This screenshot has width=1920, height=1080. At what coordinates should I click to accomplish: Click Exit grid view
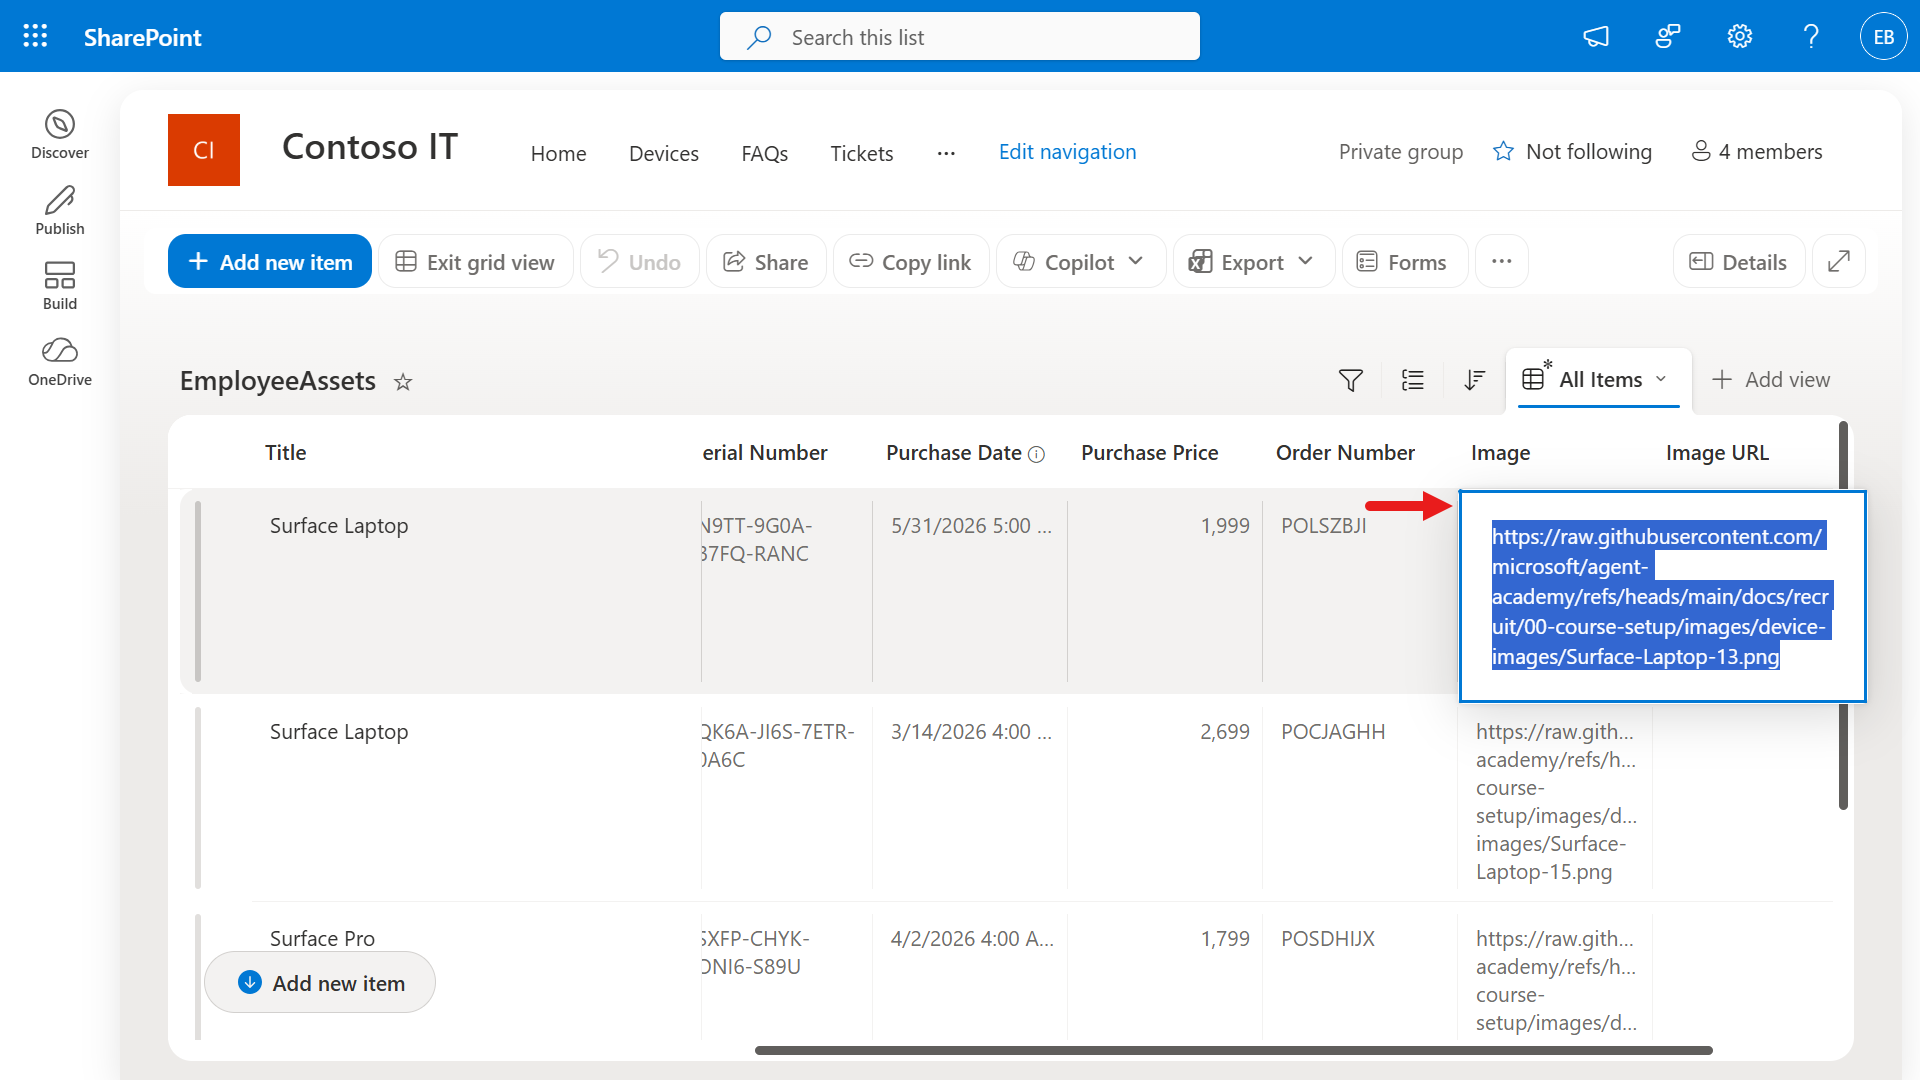click(475, 262)
